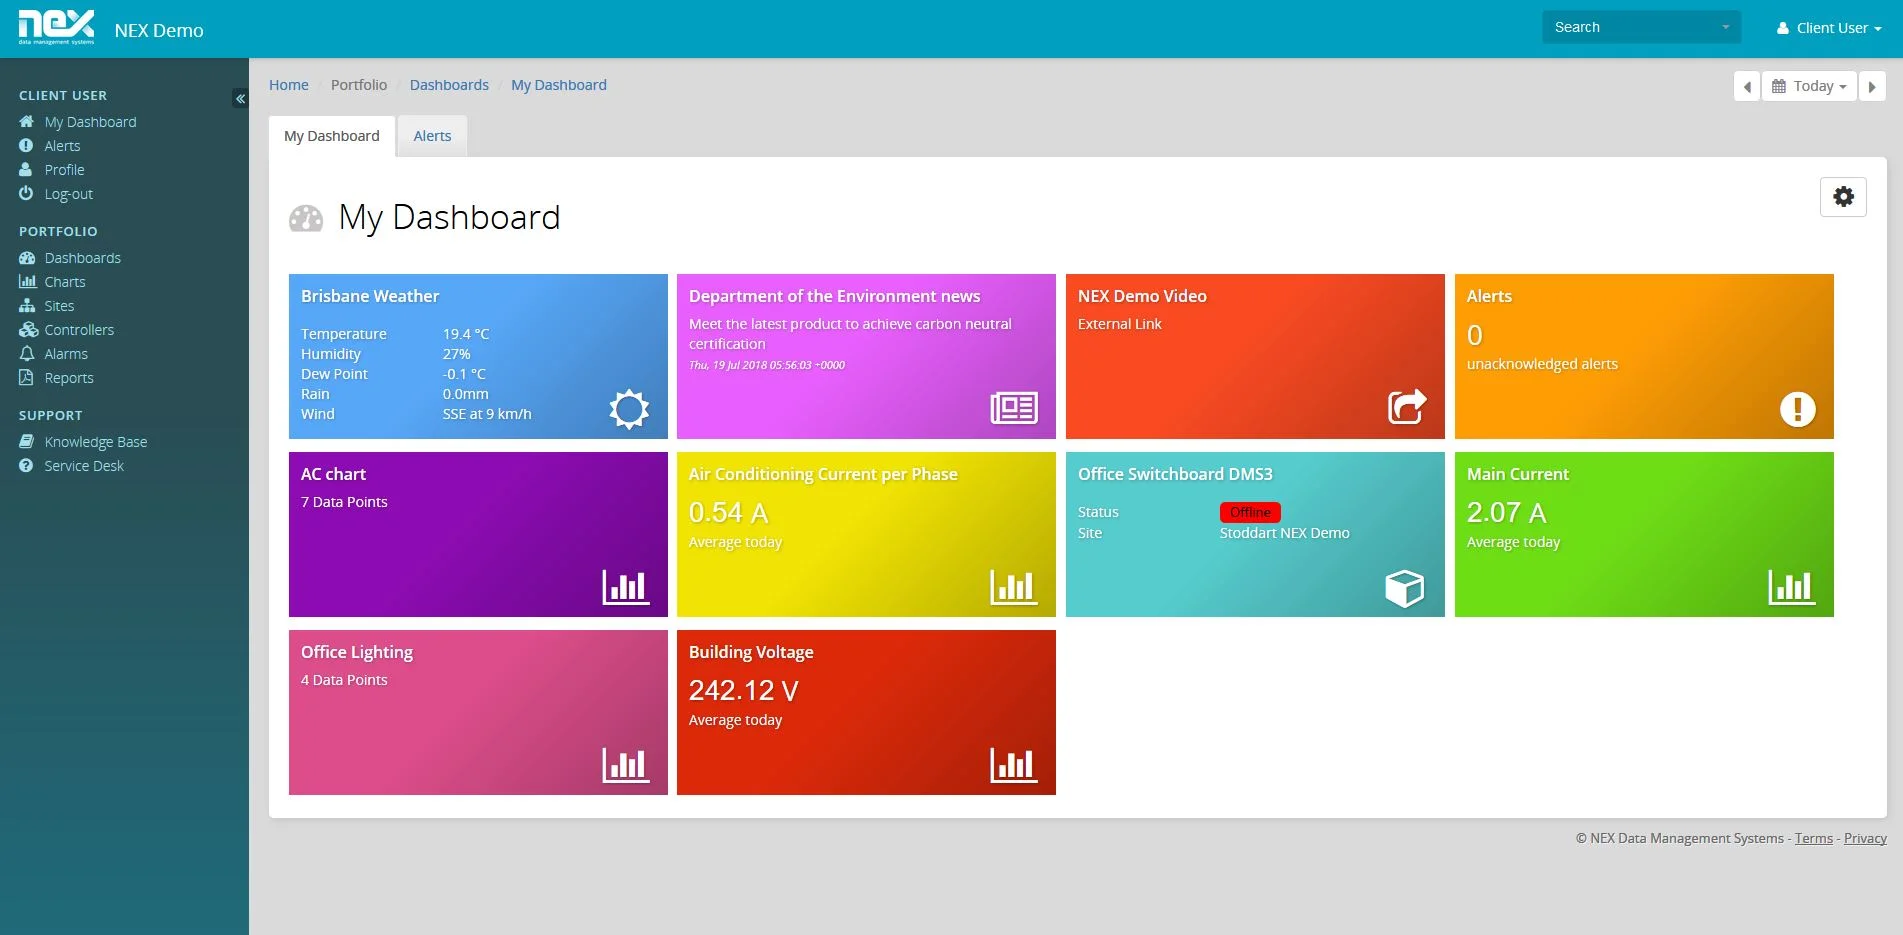
Task: Click the chart icon on AC chart tile
Action: 626,587
